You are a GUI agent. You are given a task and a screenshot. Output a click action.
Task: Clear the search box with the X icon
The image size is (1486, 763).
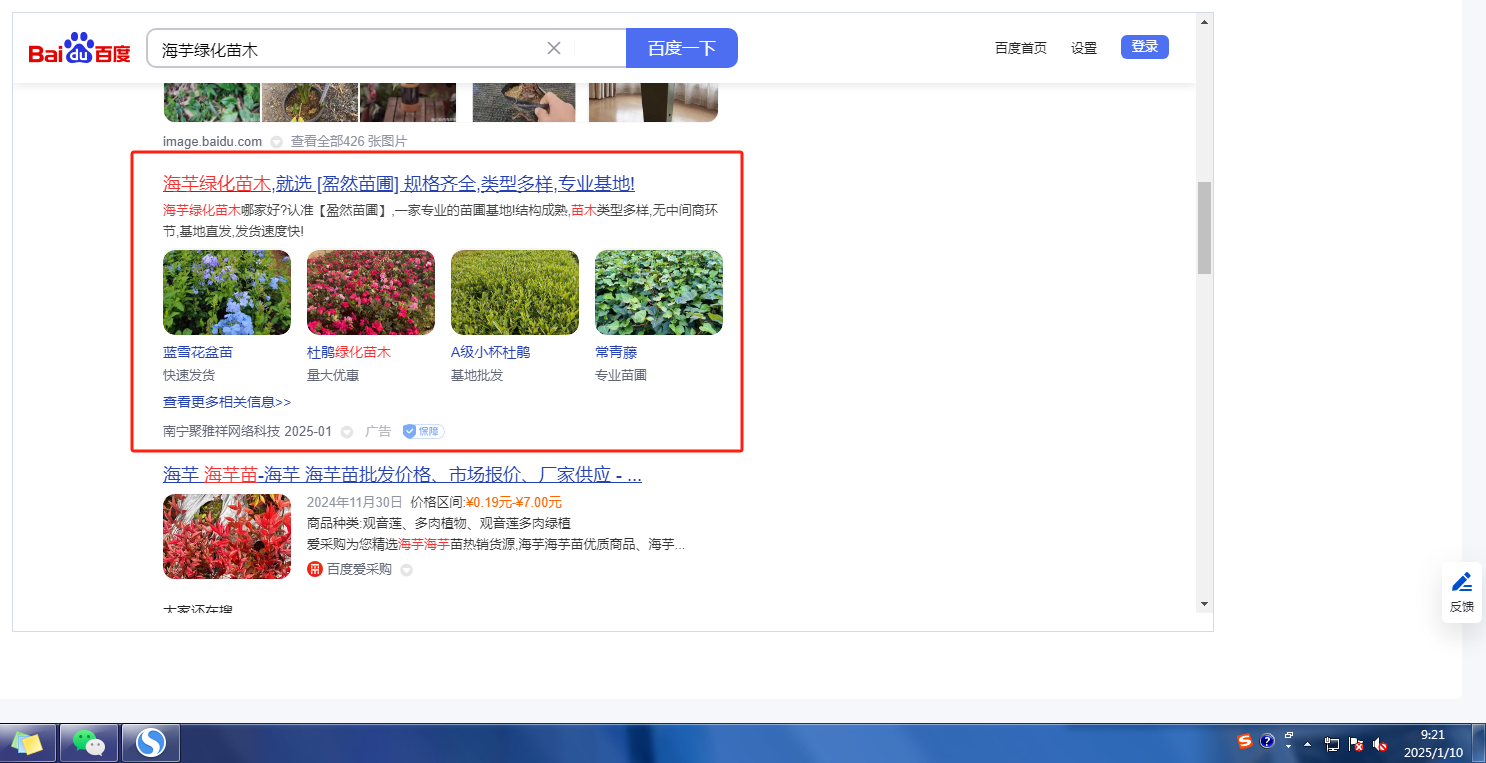coord(554,48)
